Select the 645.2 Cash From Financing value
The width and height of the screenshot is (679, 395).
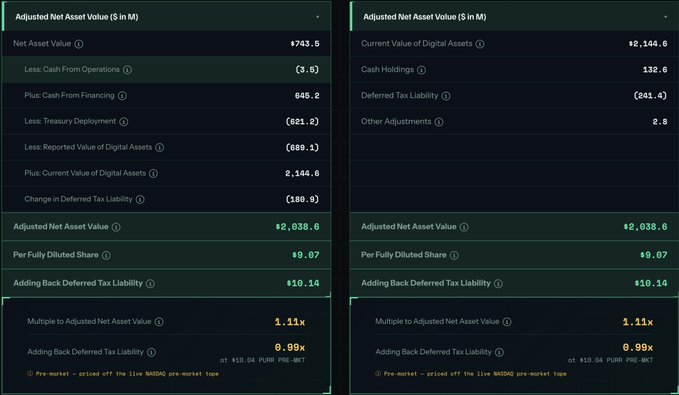307,96
